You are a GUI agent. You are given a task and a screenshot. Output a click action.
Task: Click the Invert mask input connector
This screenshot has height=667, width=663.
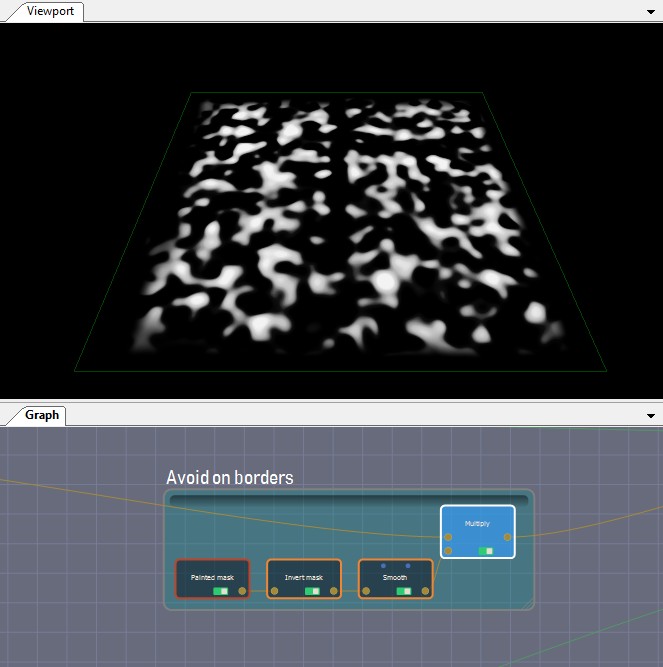tap(274, 591)
